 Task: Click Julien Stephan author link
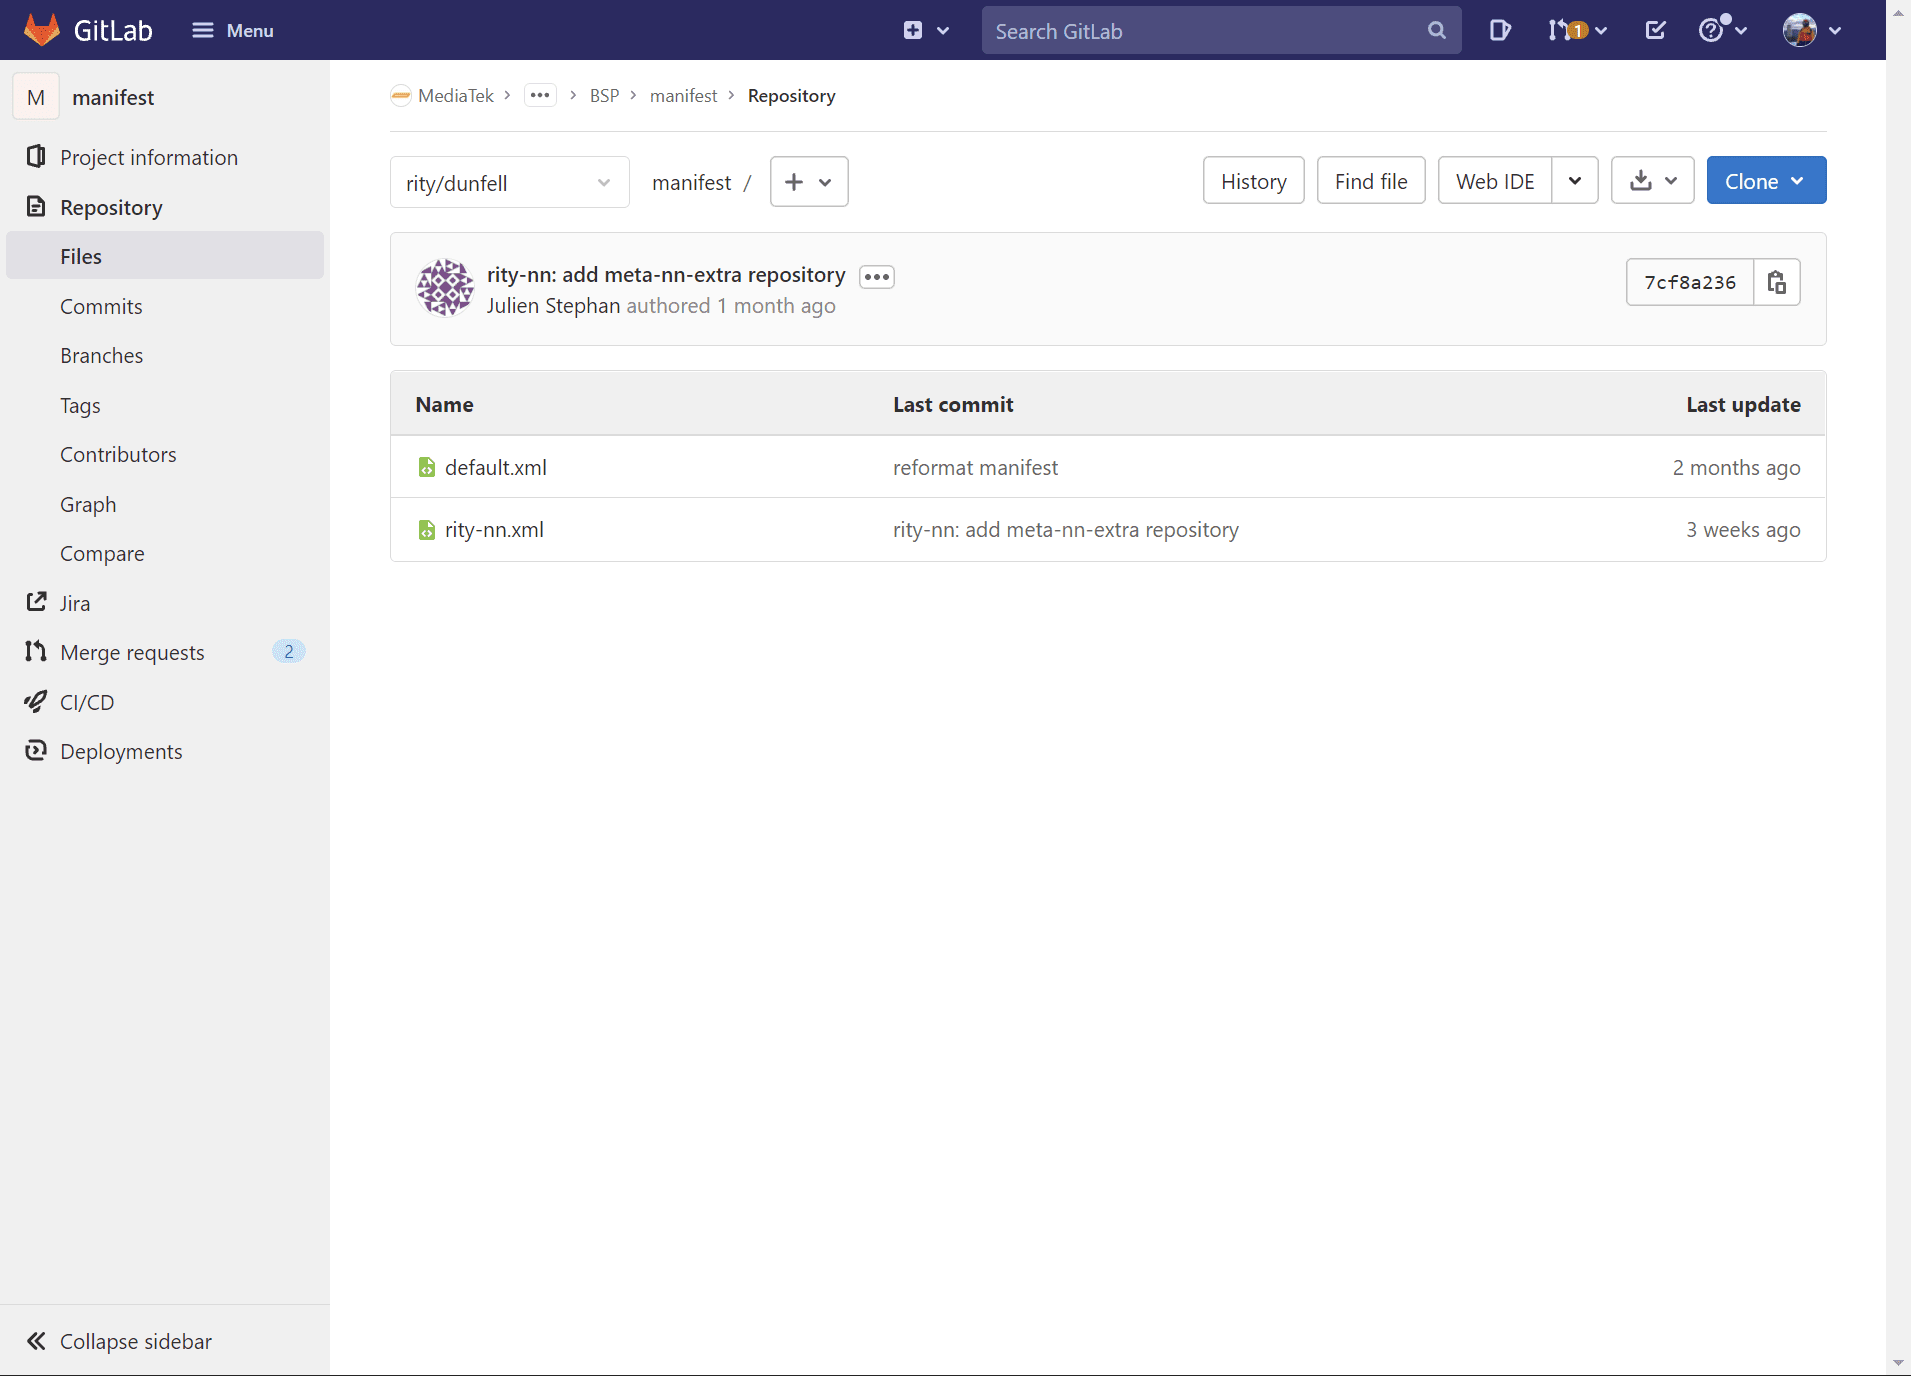pyautogui.click(x=553, y=306)
